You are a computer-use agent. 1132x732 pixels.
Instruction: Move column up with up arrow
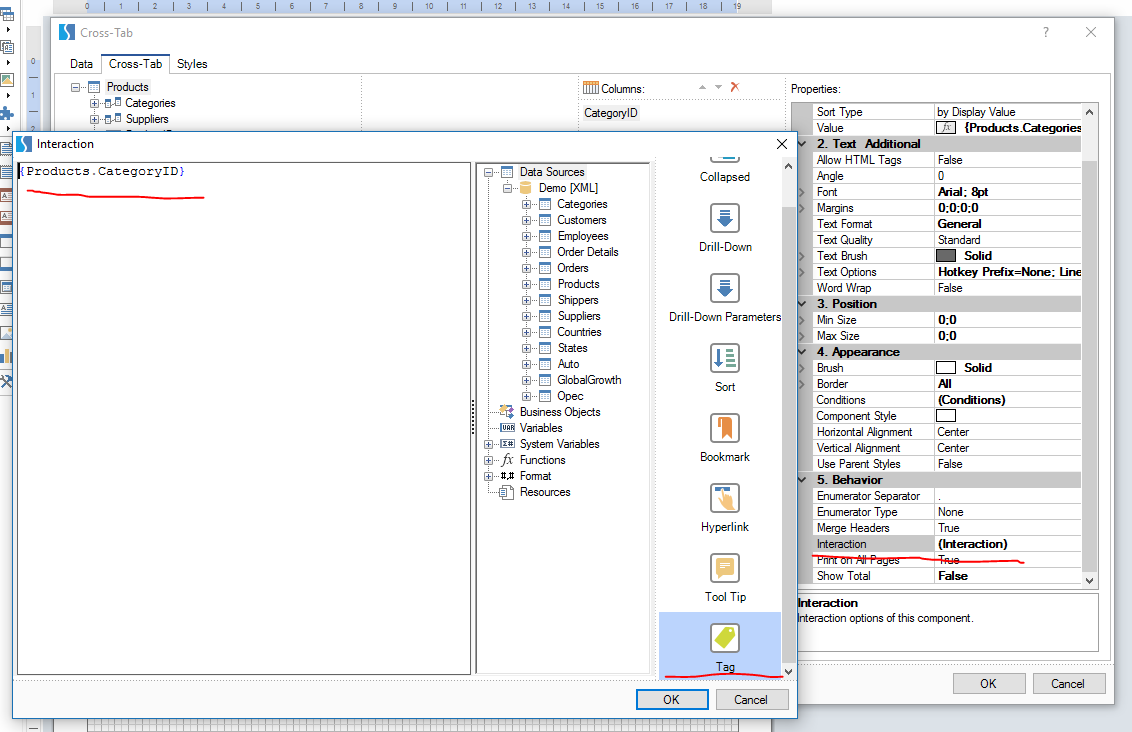click(702, 87)
